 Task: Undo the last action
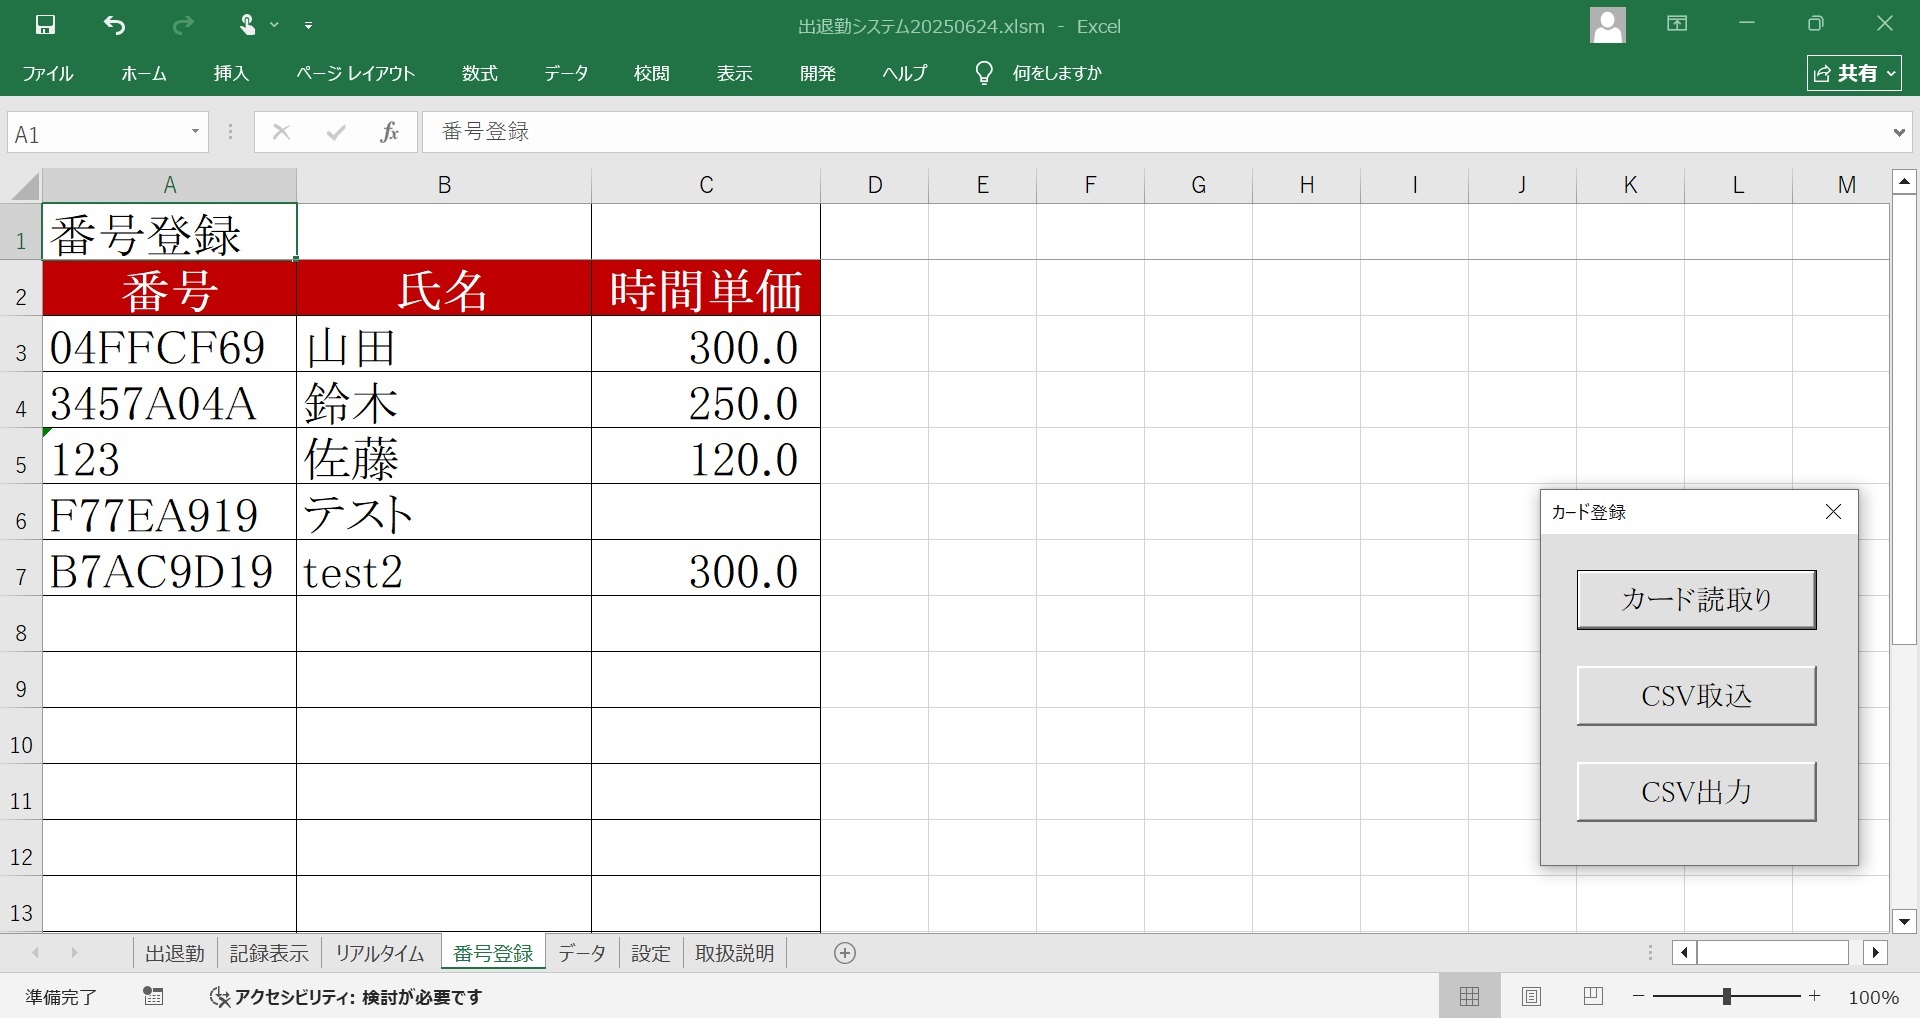pyautogui.click(x=114, y=25)
